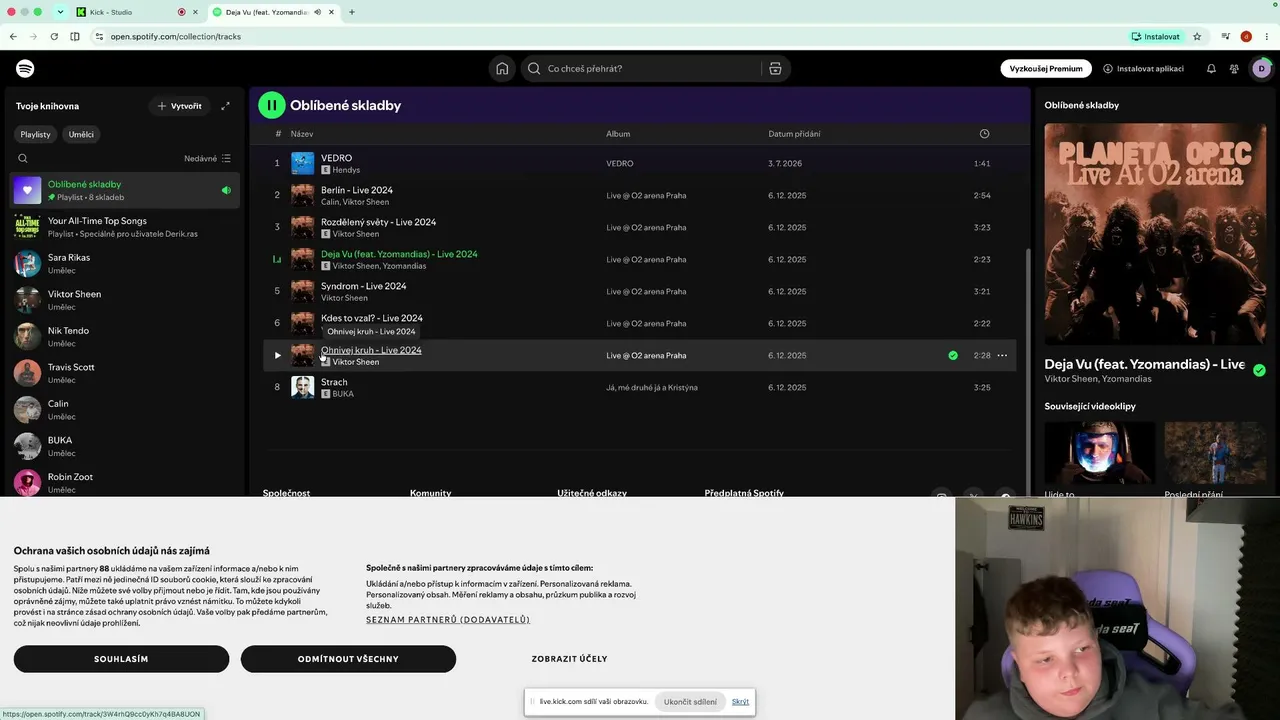
Task: Play the Ohnivej kruh row
Action: (278, 355)
